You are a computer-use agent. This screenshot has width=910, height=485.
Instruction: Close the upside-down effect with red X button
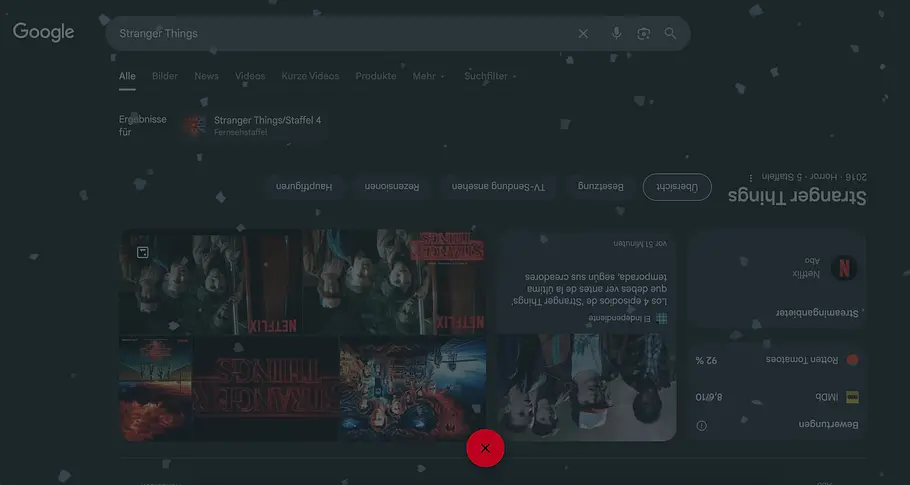click(x=485, y=448)
